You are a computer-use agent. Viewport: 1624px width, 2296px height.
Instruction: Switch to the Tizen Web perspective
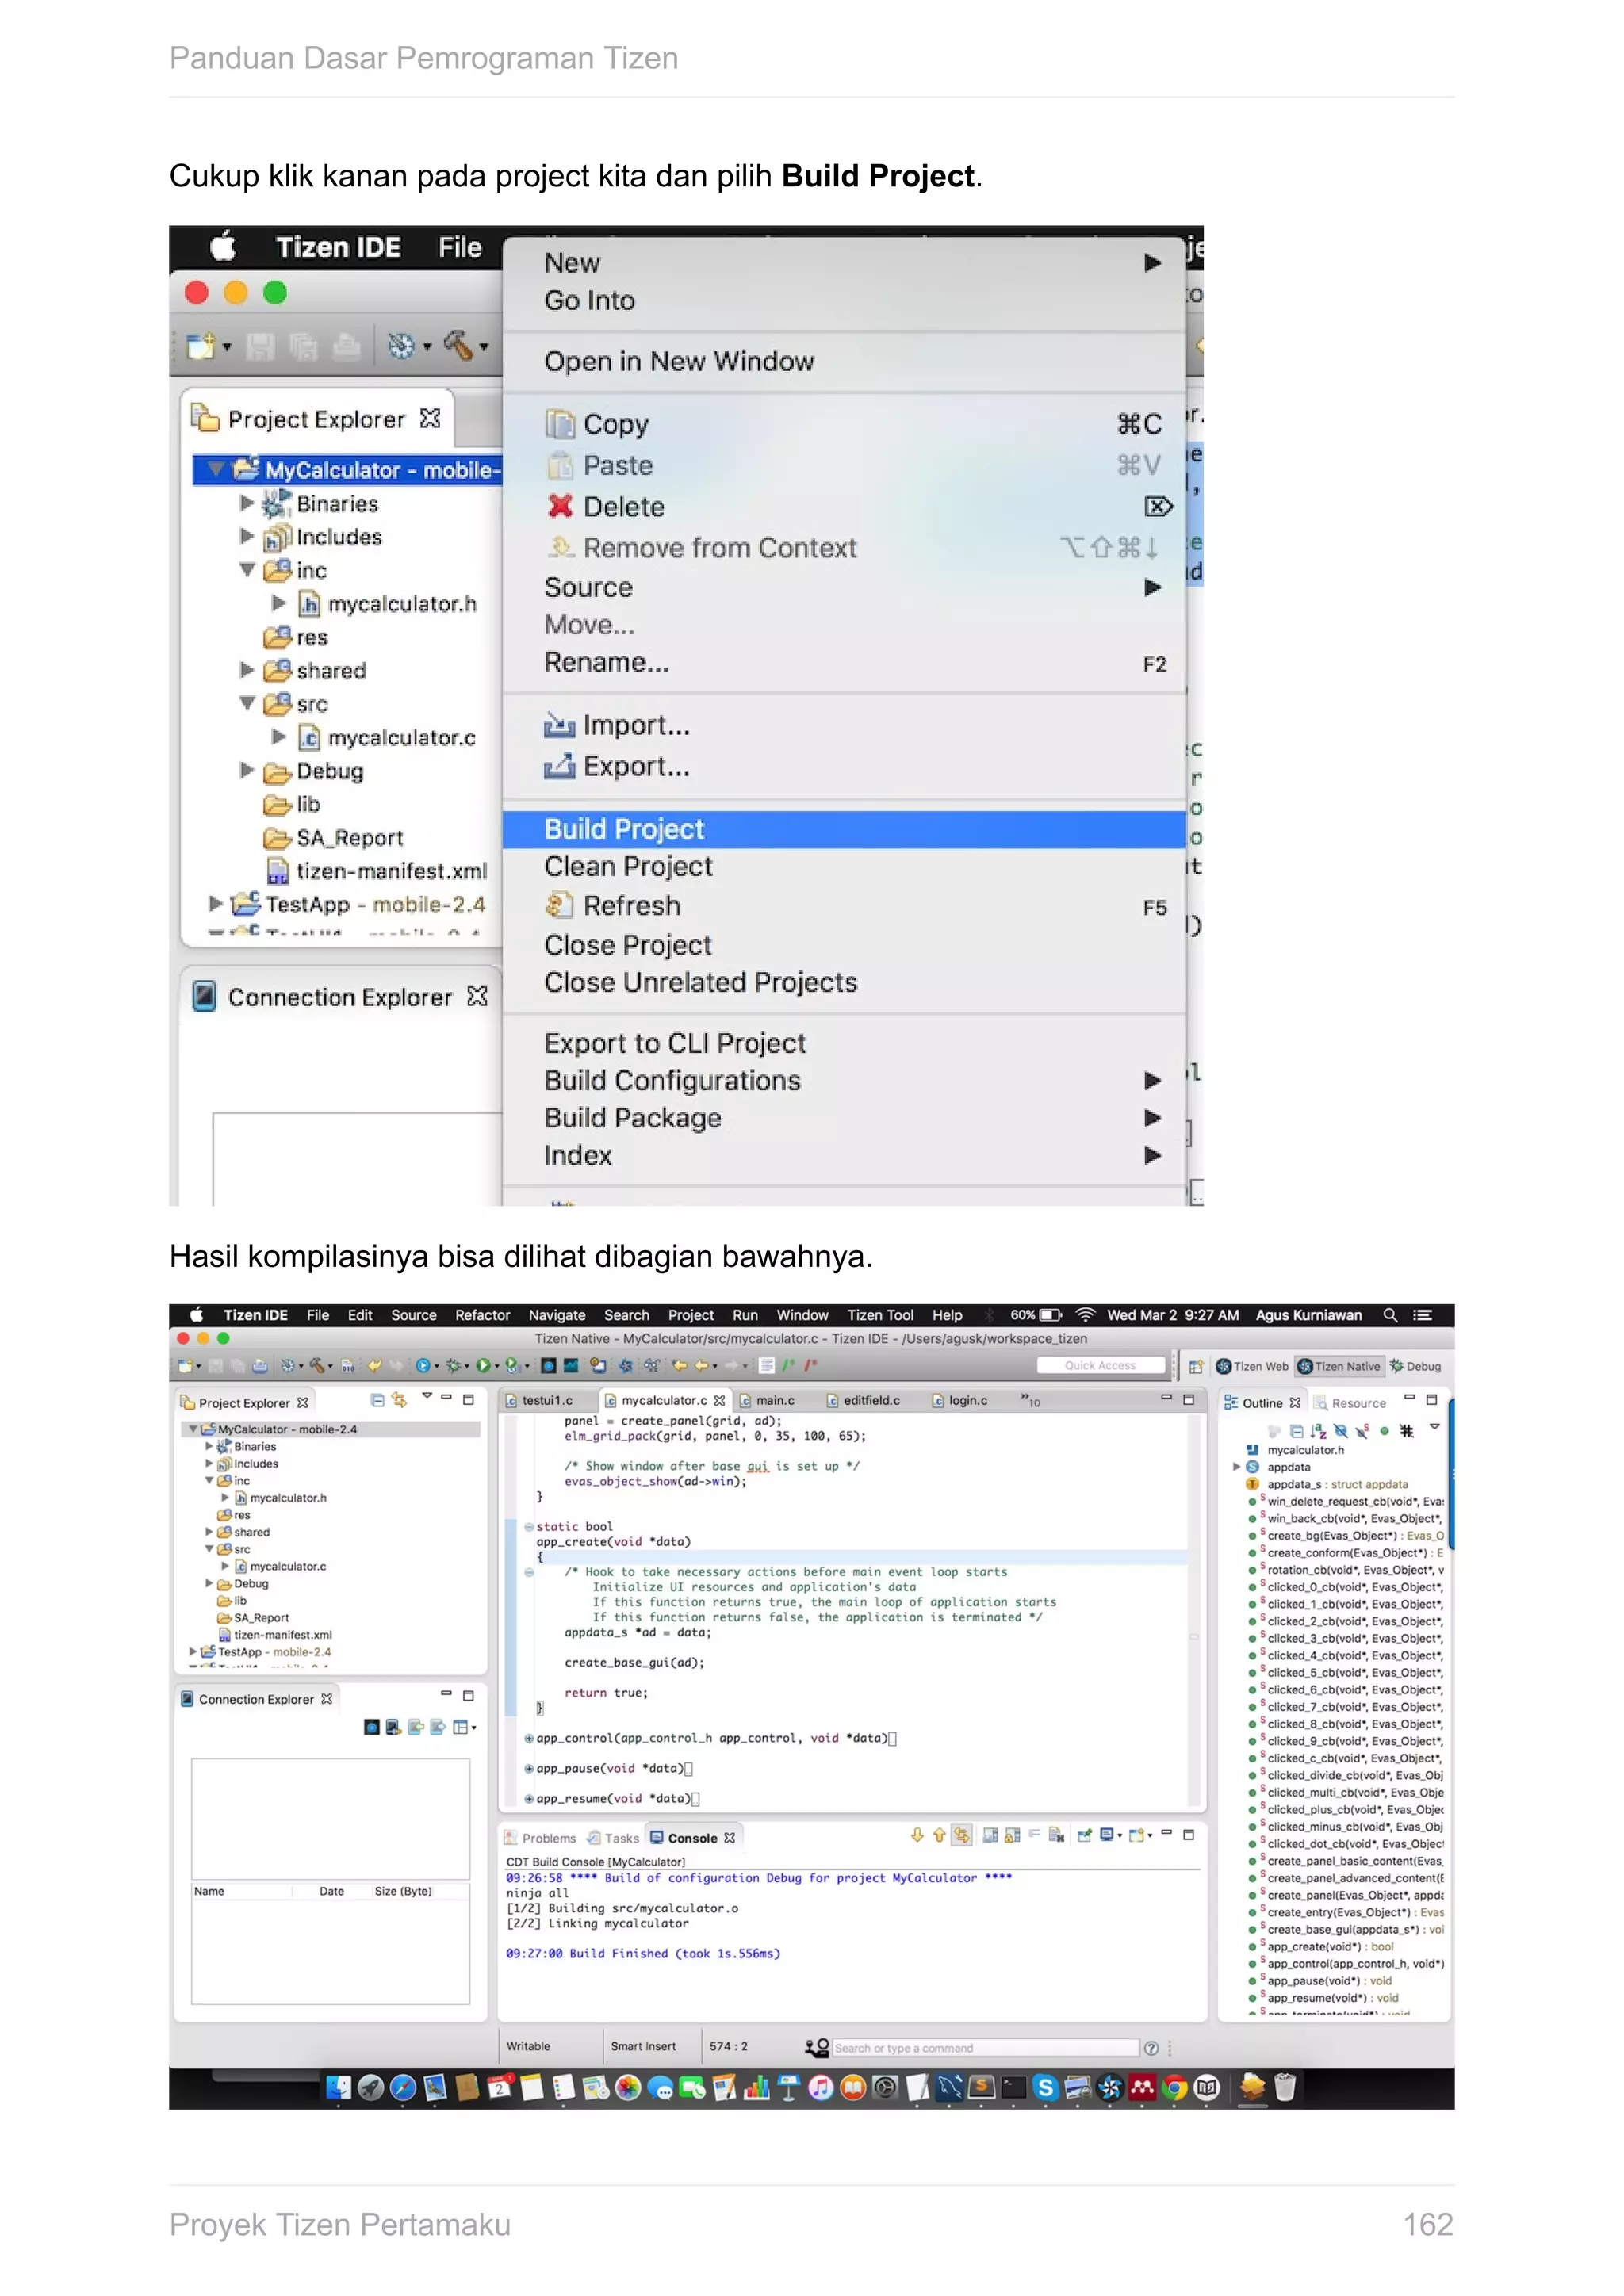[1252, 1366]
